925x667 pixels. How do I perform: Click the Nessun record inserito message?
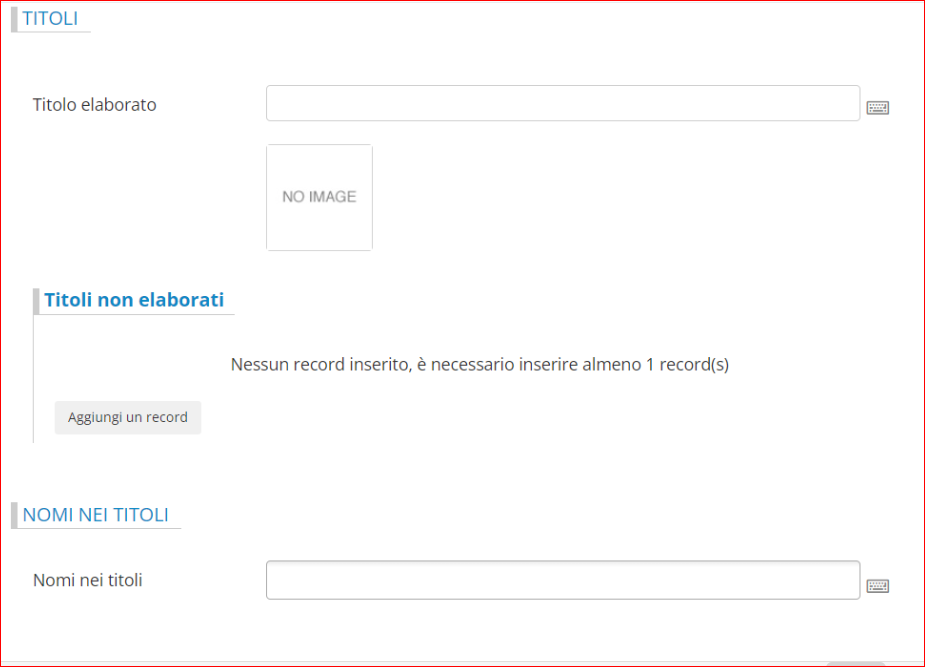[x=480, y=365]
